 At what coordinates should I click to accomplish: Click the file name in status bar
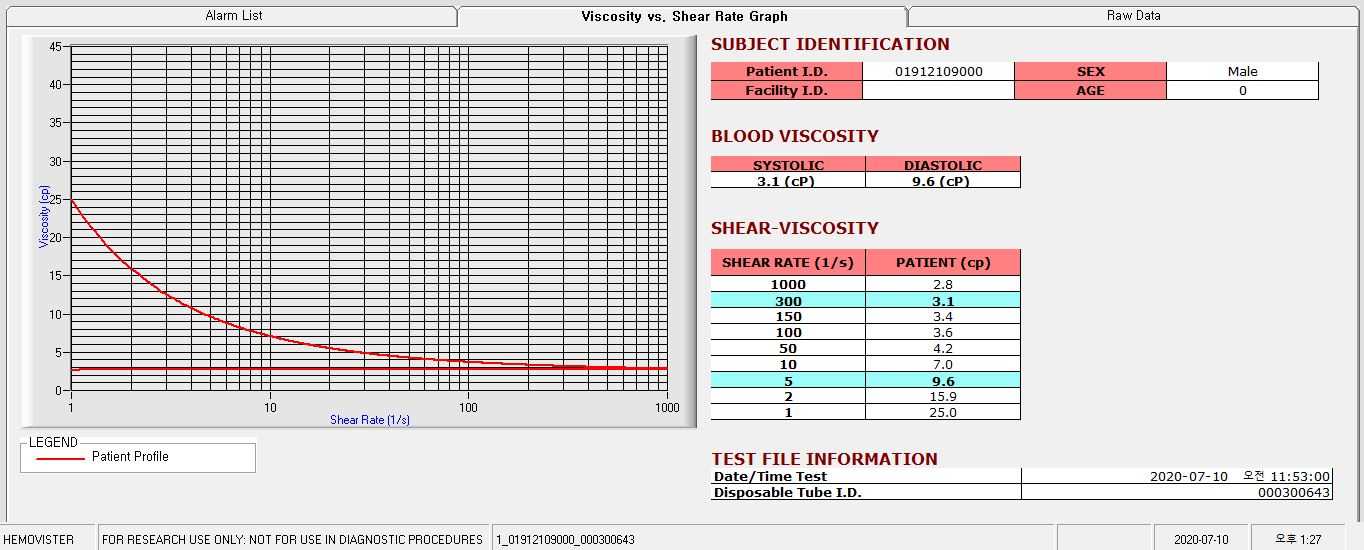[x=565, y=540]
